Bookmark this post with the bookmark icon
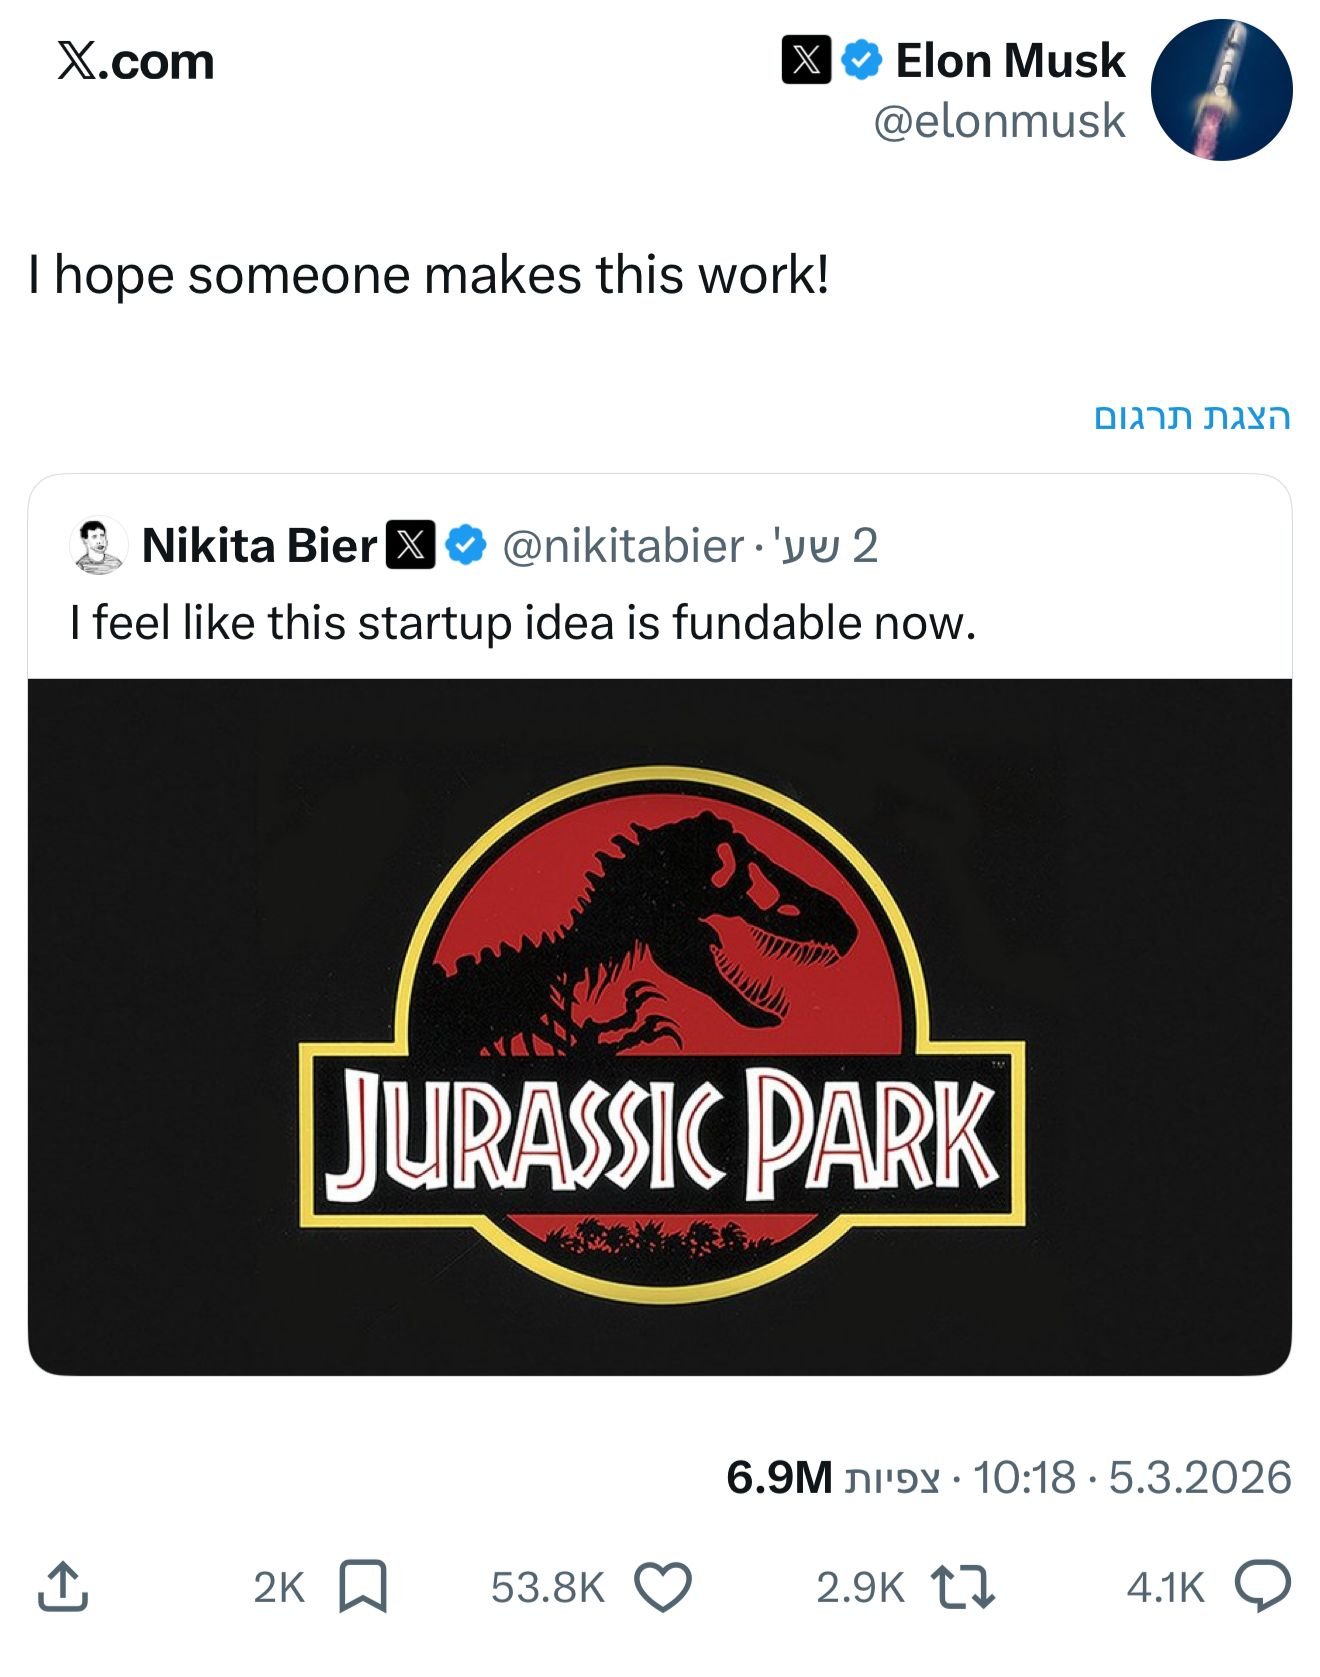The width and height of the screenshot is (1320, 1677). tap(363, 1586)
